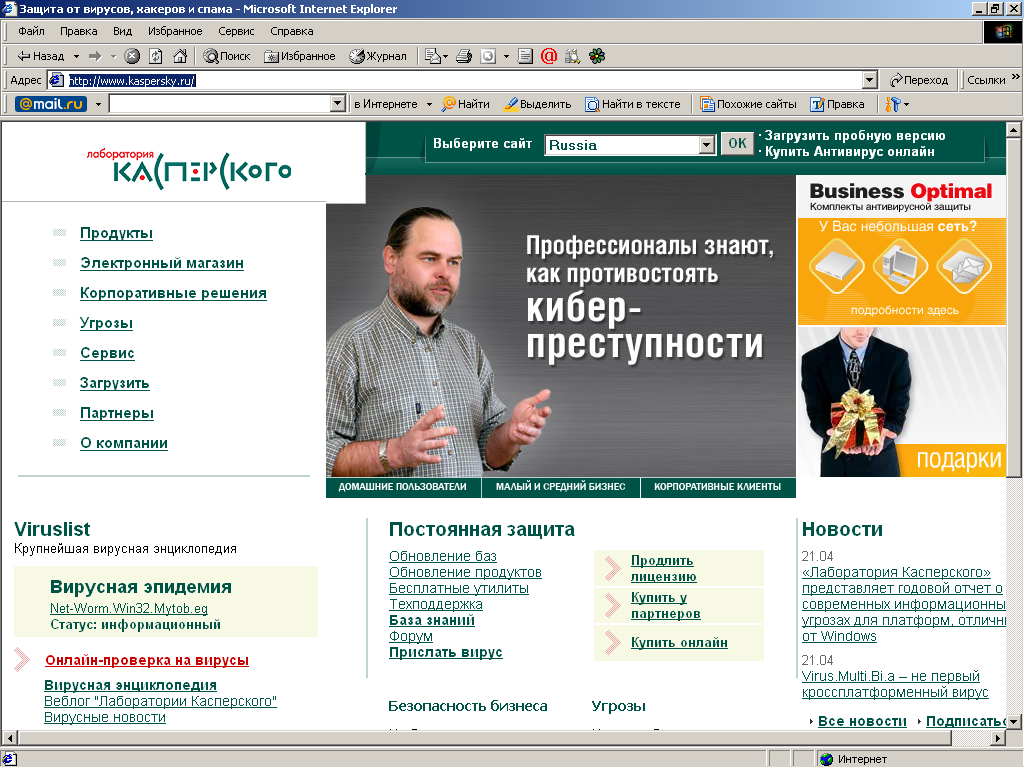Select the 'Домашние пользователи' tab
1024x768 pixels.
(x=403, y=487)
